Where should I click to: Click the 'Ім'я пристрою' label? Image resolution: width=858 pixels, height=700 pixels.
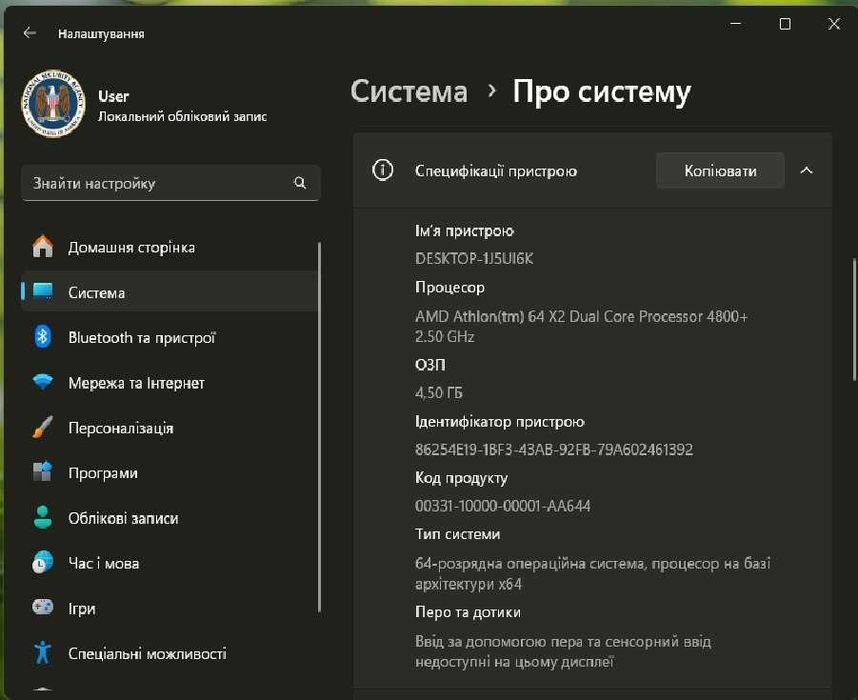tap(464, 231)
